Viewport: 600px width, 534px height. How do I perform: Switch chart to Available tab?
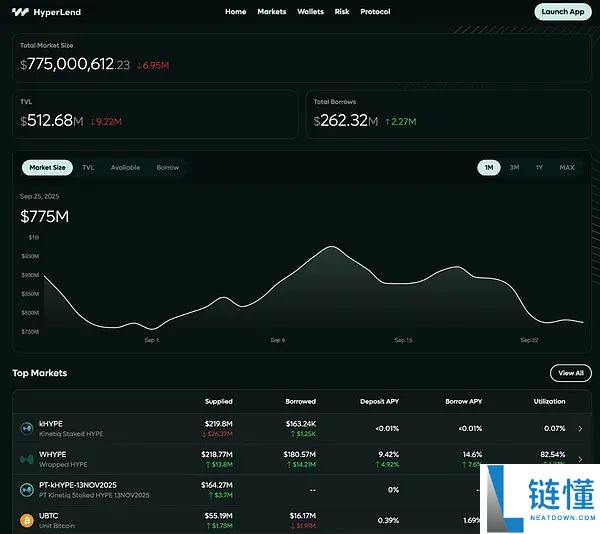[x=125, y=168]
